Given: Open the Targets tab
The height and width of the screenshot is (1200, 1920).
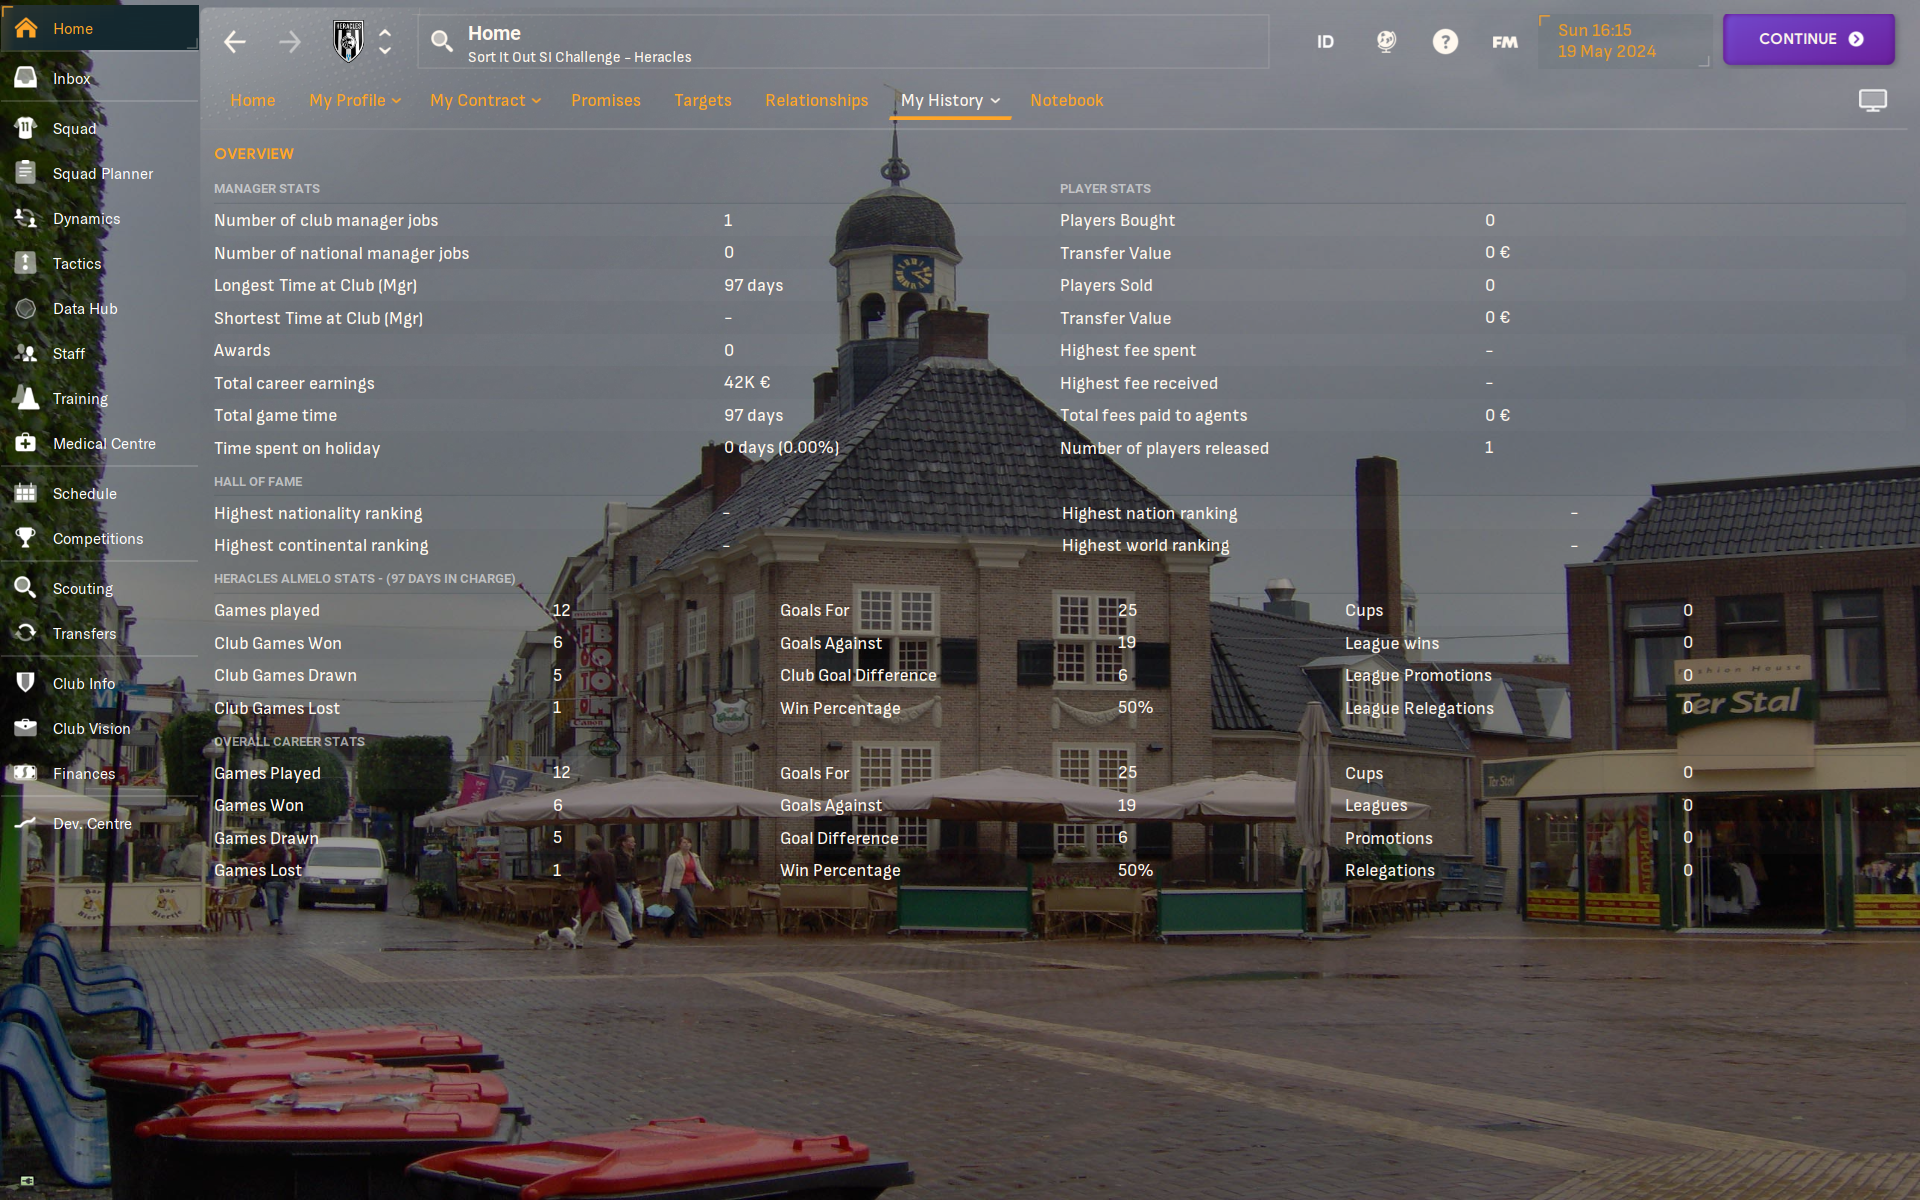Looking at the screenshot, I should [x=703, y=100].
